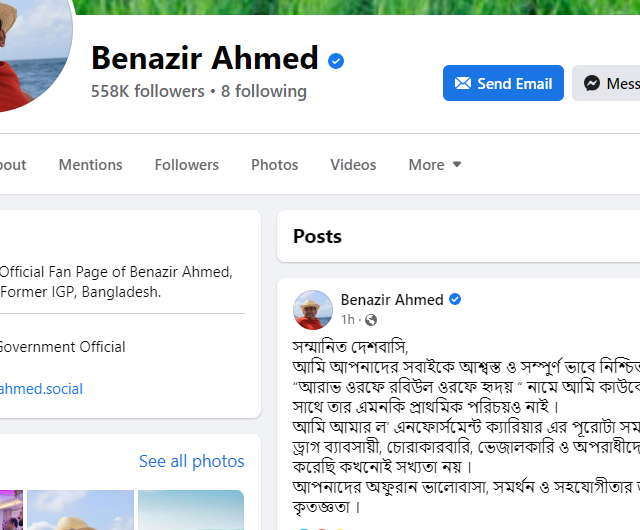Click the post author's profile picture

tap(312, 309)
